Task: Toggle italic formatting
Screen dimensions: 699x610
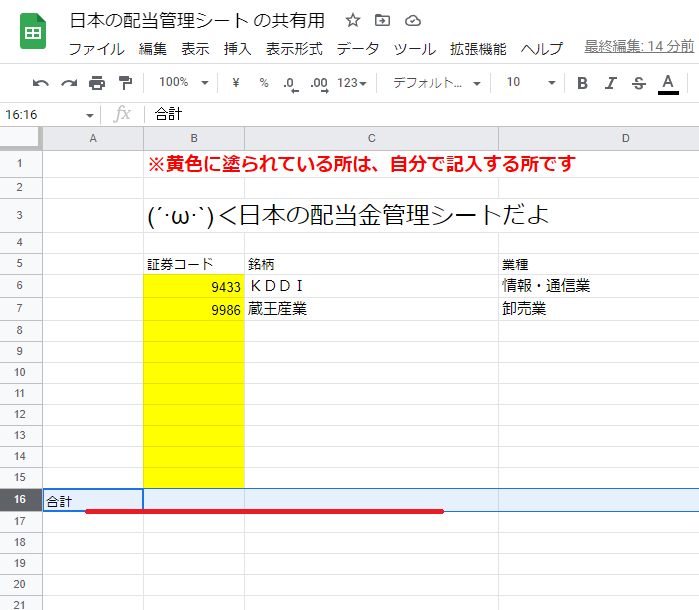Action: (x=610, y=83)
